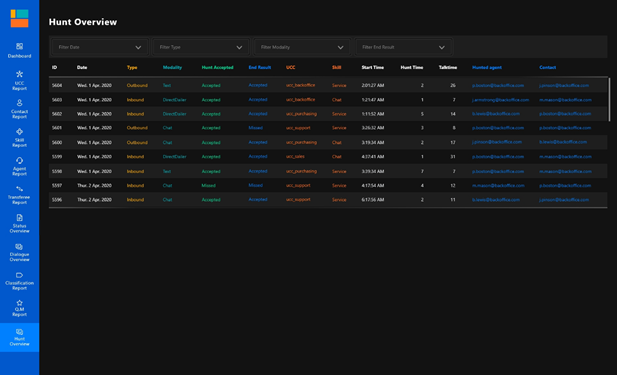Open contact b.lewis email in row 5600
617x375 pixels.
[563, 142]
